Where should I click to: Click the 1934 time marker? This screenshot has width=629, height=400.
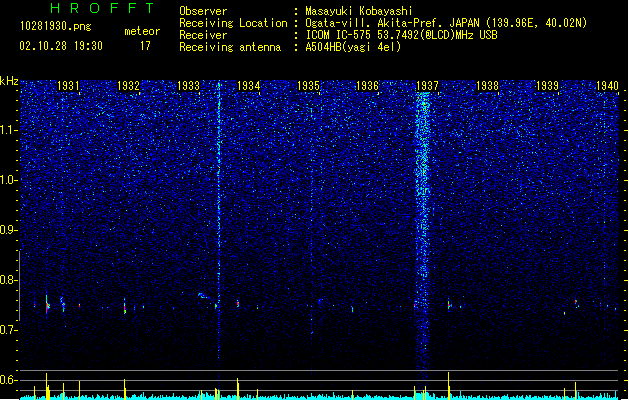pos(248,86)
